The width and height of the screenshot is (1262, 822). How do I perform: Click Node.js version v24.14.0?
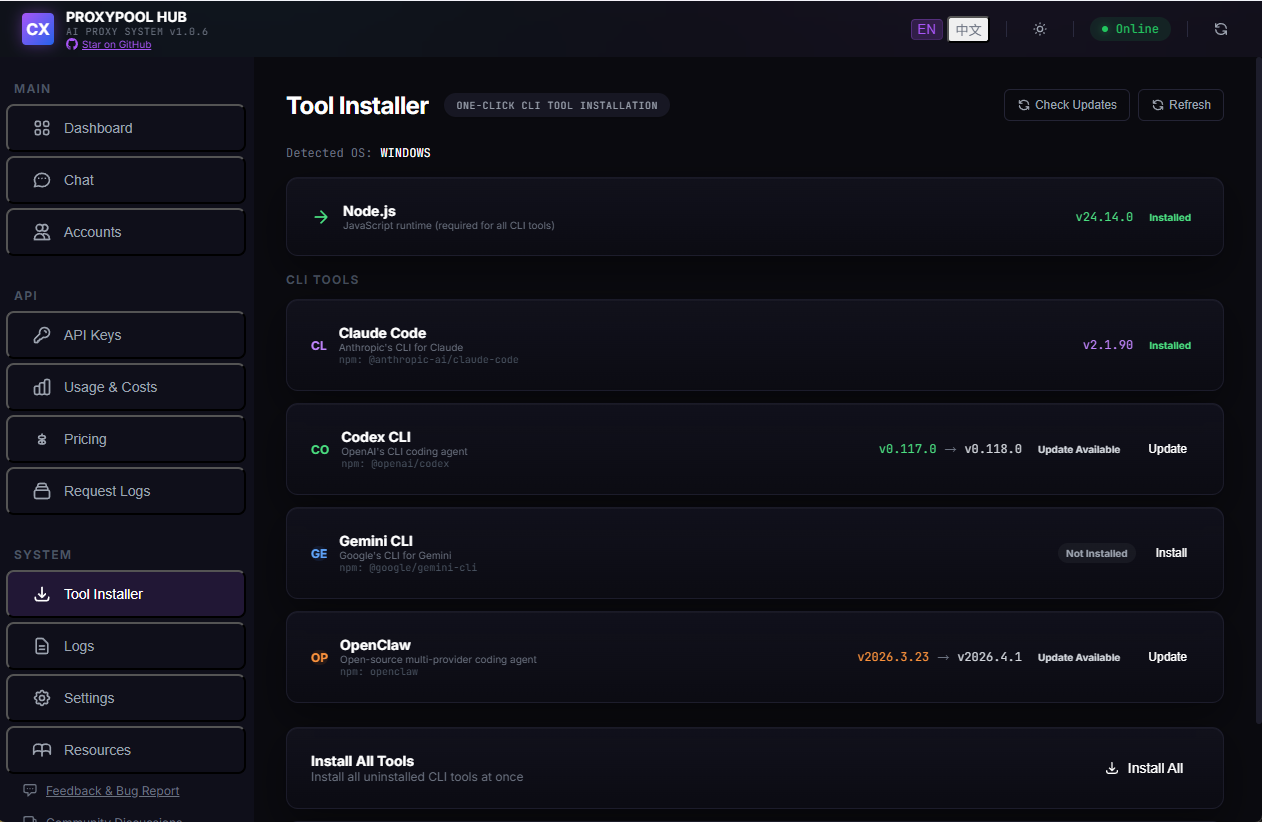[1104, 217]
